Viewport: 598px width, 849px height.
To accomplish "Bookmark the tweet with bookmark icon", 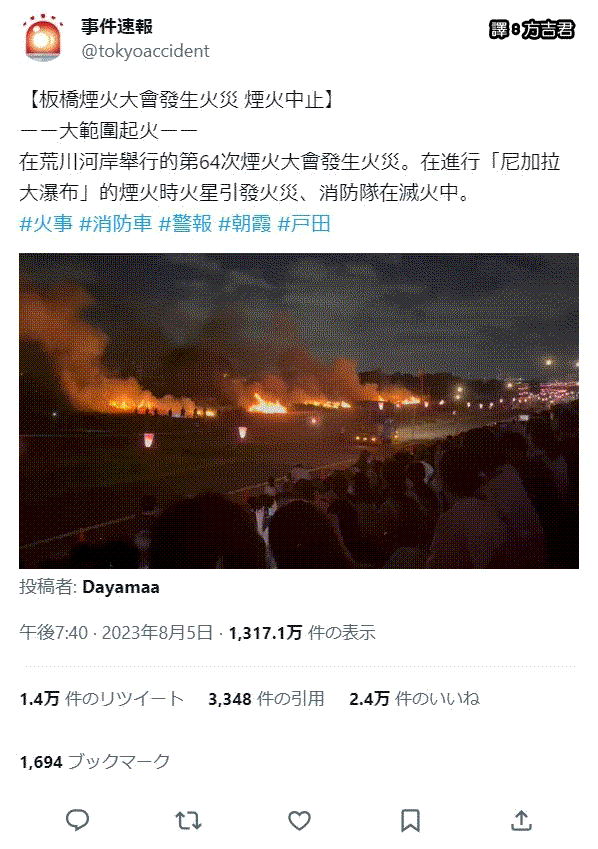I will [410, 821].
